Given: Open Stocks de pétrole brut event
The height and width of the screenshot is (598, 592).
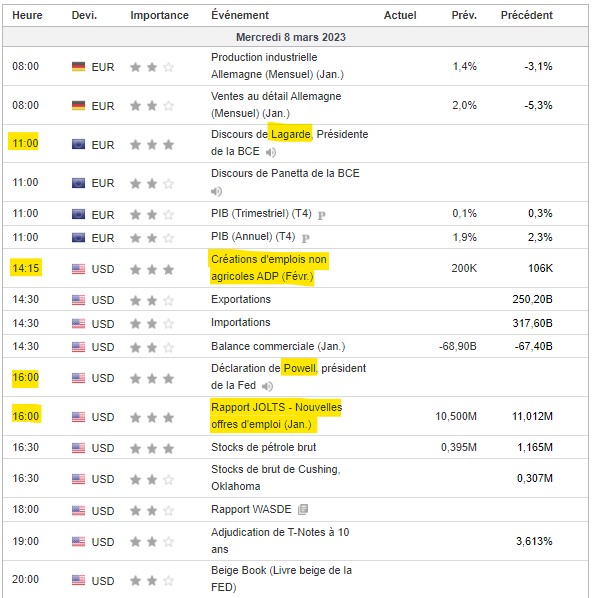Looking at the screenshot, I should coord(264,447).
